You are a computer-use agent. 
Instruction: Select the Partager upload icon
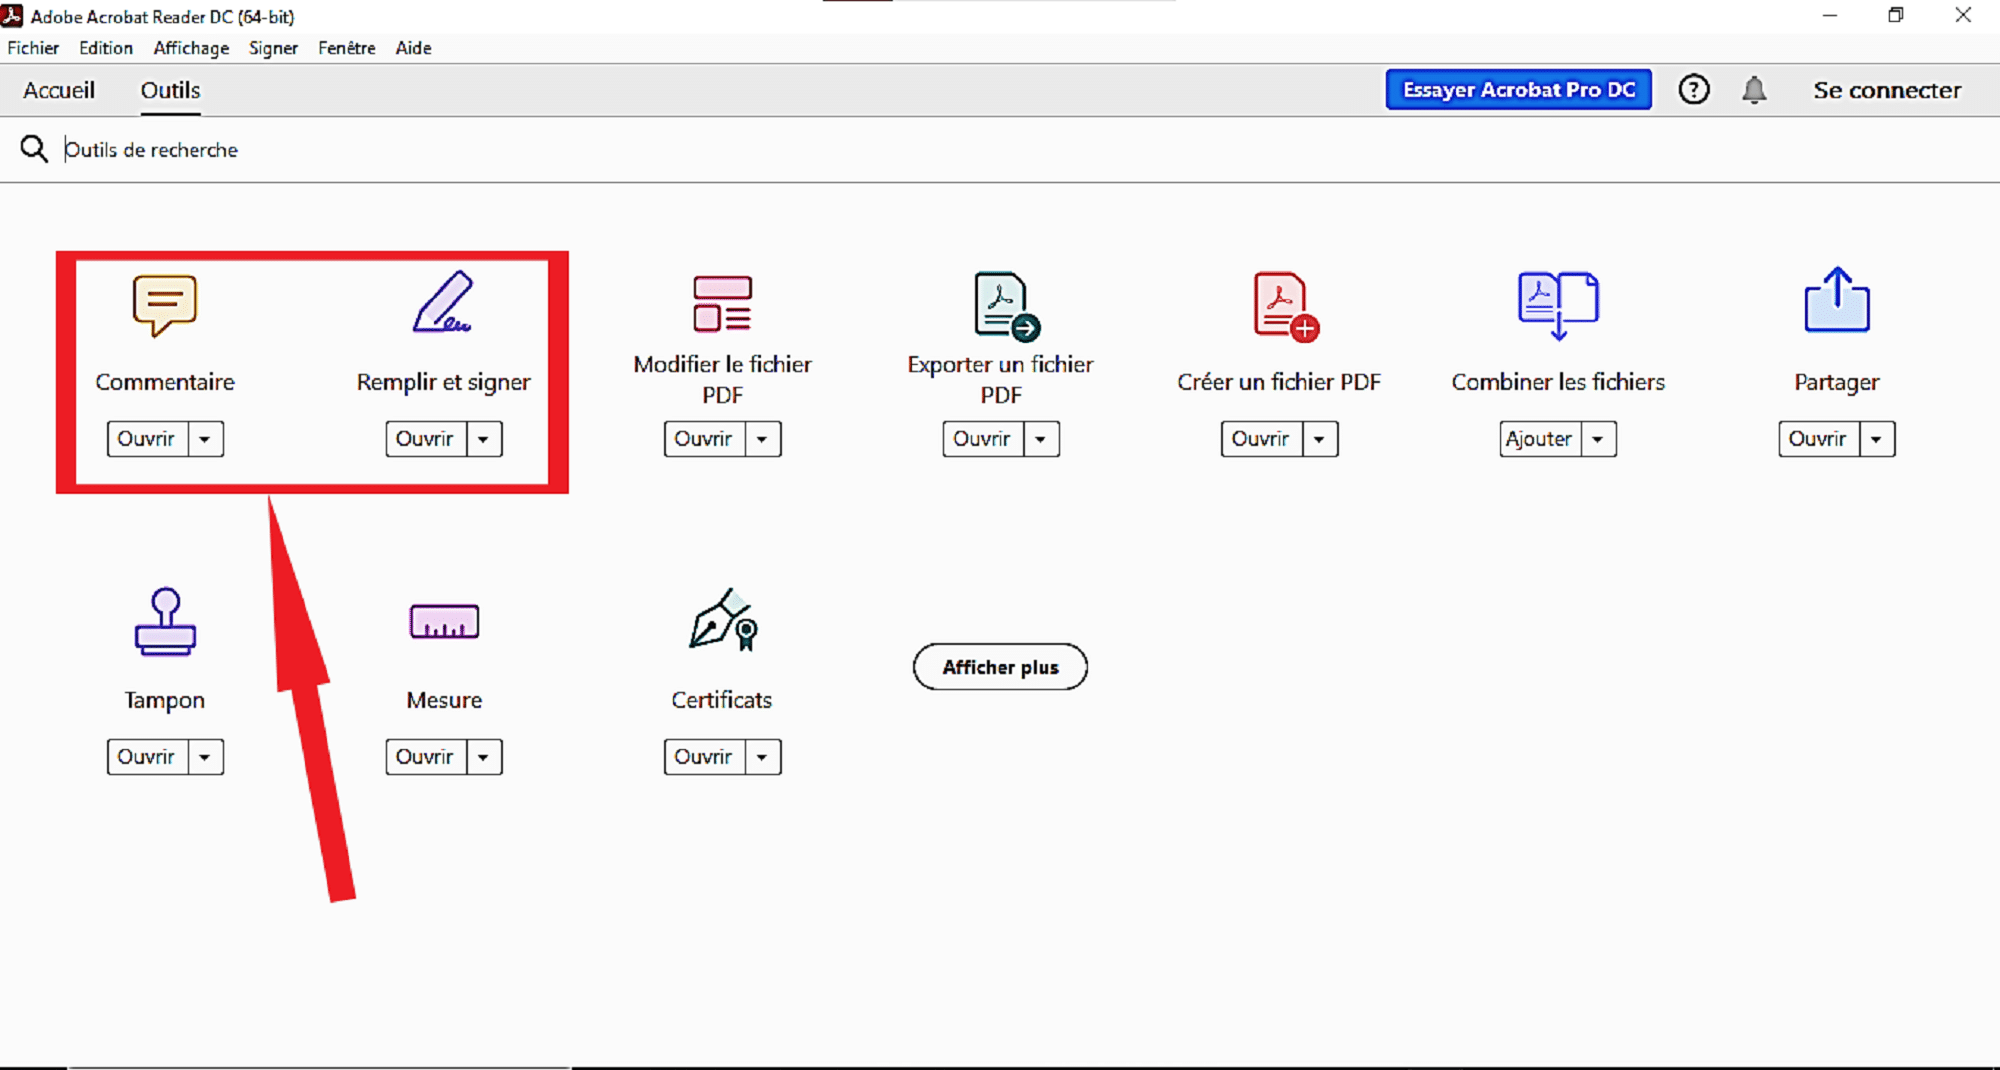tap(1837, 299)
